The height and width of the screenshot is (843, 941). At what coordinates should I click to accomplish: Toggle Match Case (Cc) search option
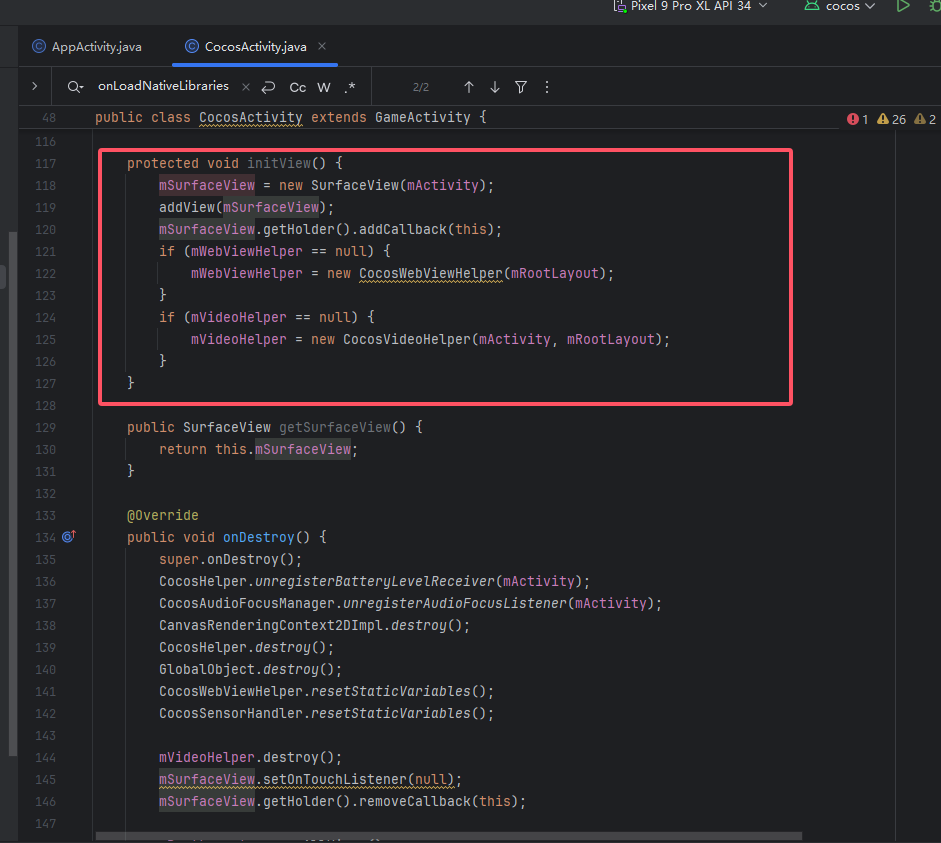298,87
